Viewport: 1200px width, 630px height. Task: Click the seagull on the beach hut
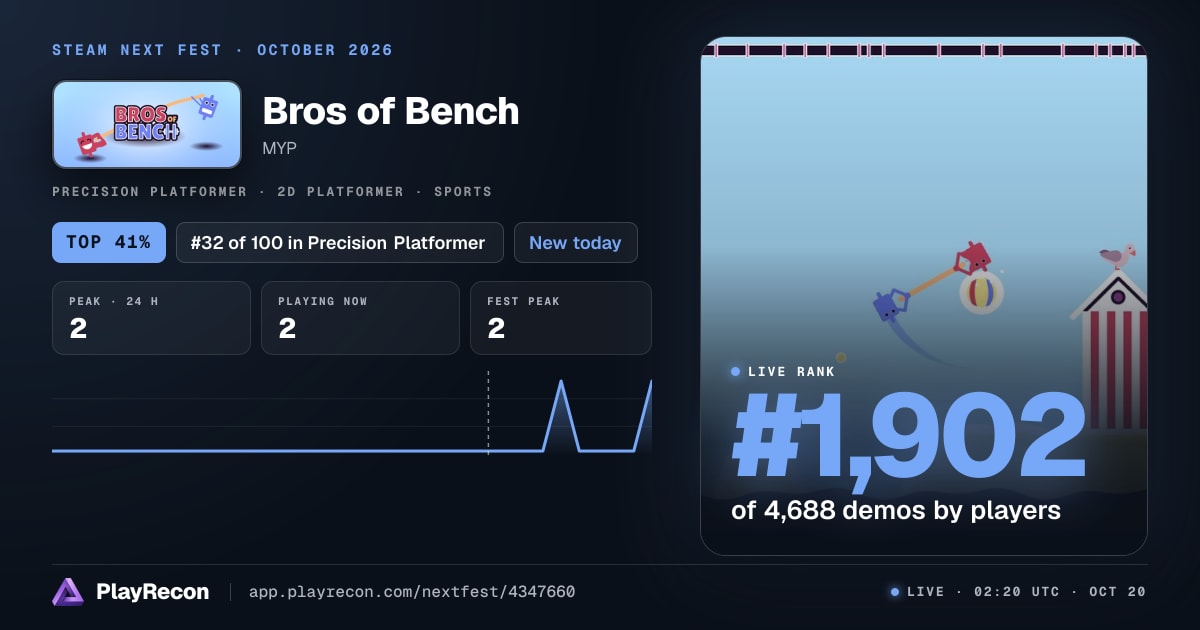coord(1117,256)
